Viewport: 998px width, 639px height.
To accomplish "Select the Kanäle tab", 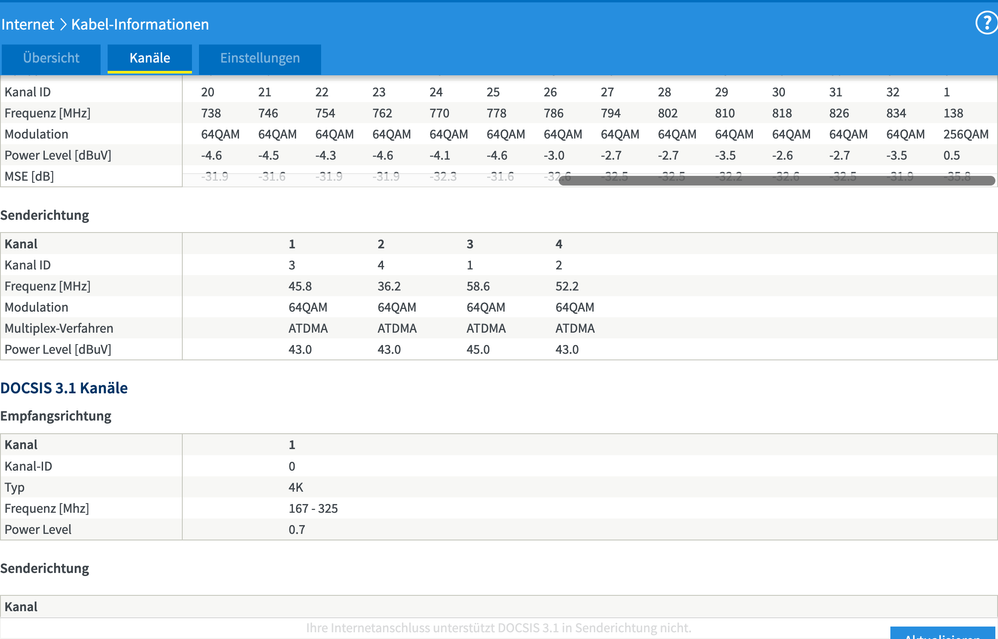I will point(149,58).
